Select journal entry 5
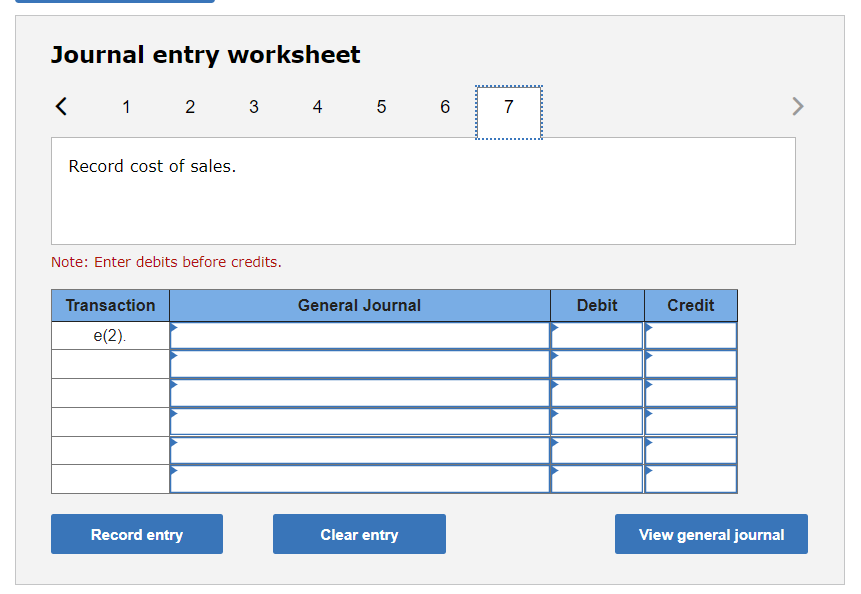 coord(381,106)
